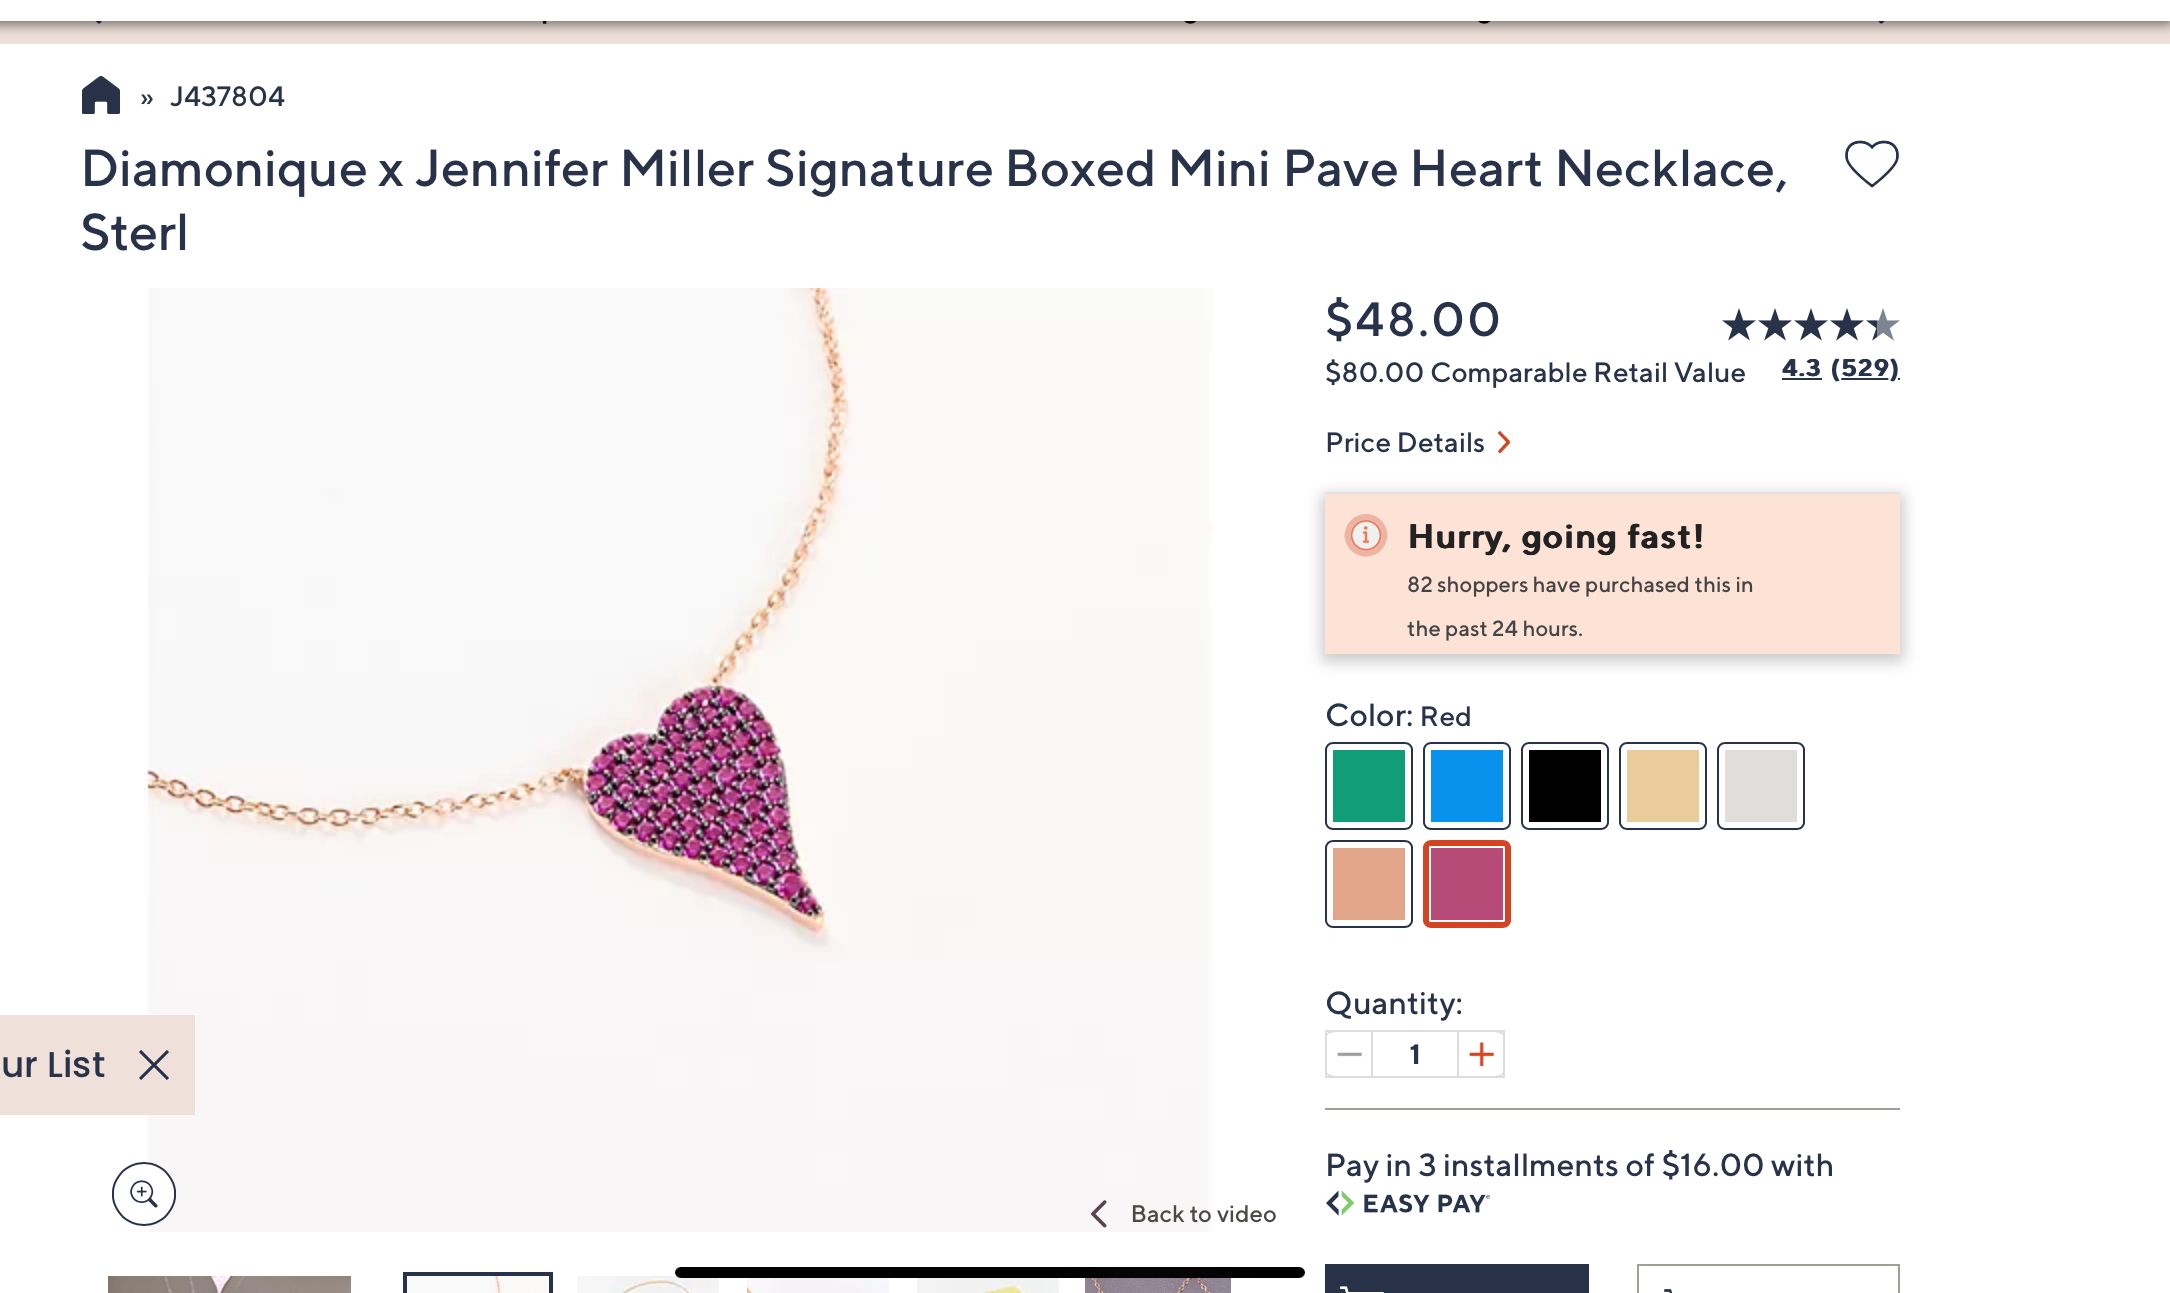Increase quantity with the plus button
This screenshot has width=2170, height=1293.
coord(1481,1054)
